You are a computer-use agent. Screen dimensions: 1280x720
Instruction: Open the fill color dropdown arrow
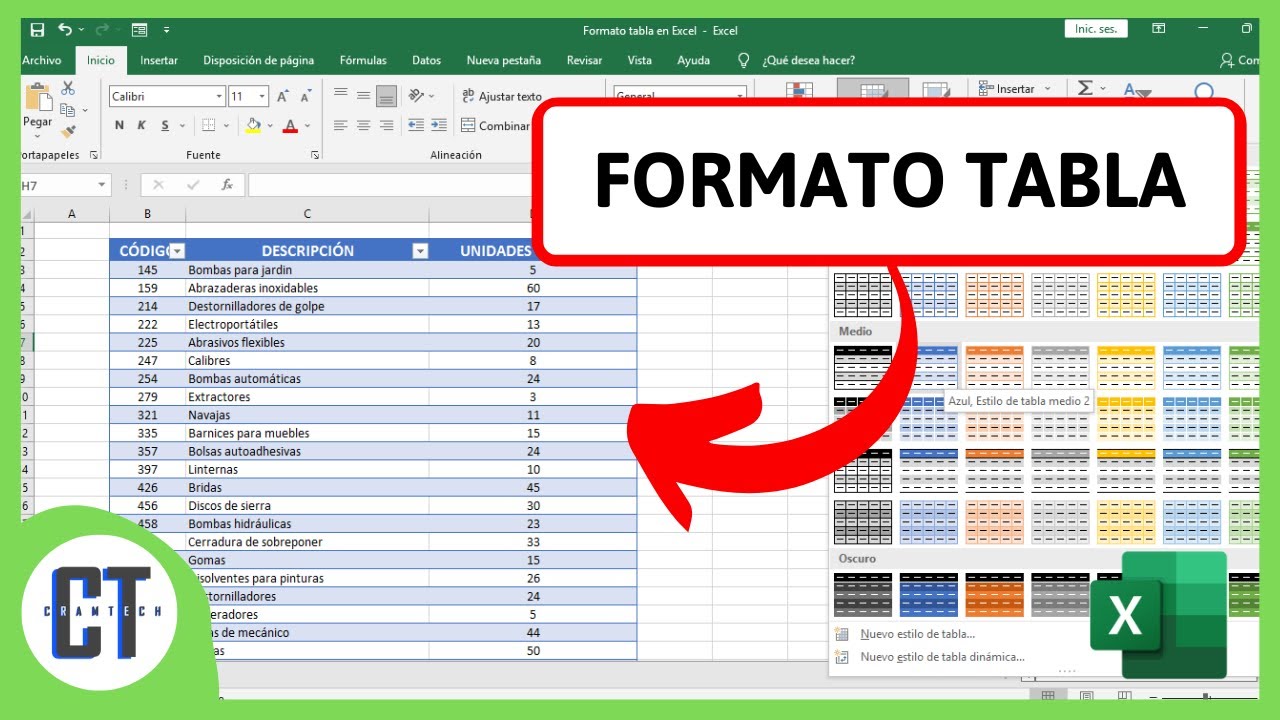(271, 126)
